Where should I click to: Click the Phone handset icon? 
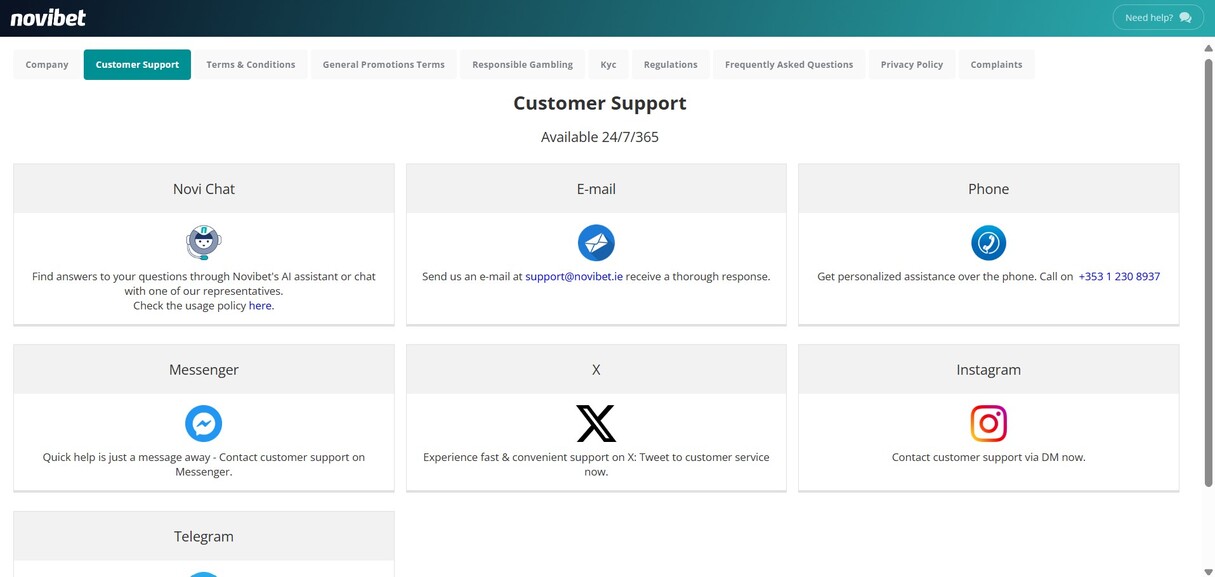(988, 242)
